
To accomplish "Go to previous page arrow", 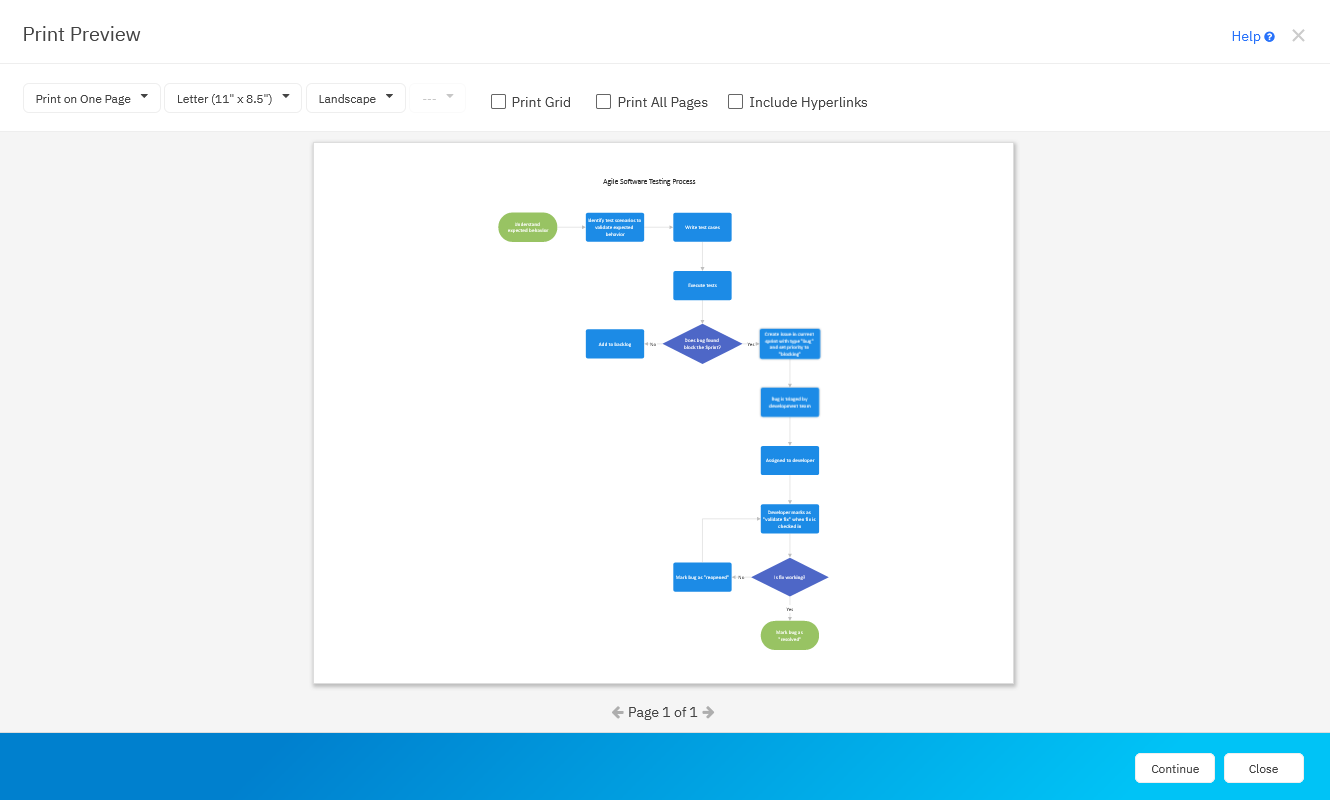I will point(618,713).
